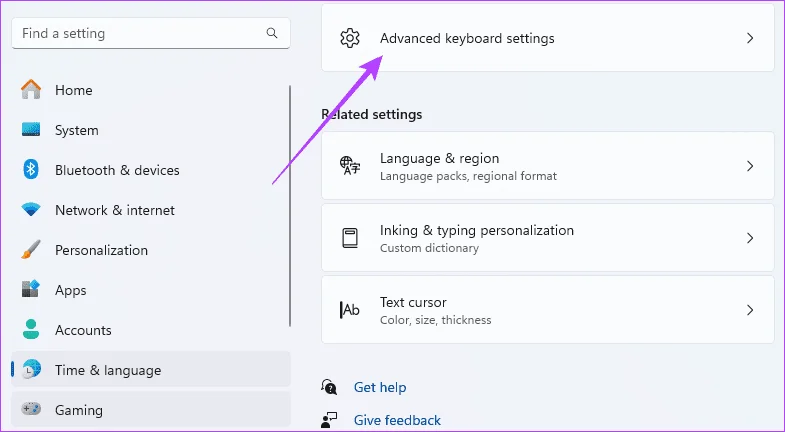
Task: Click the Network wifi icon
Action: point(31,209)
